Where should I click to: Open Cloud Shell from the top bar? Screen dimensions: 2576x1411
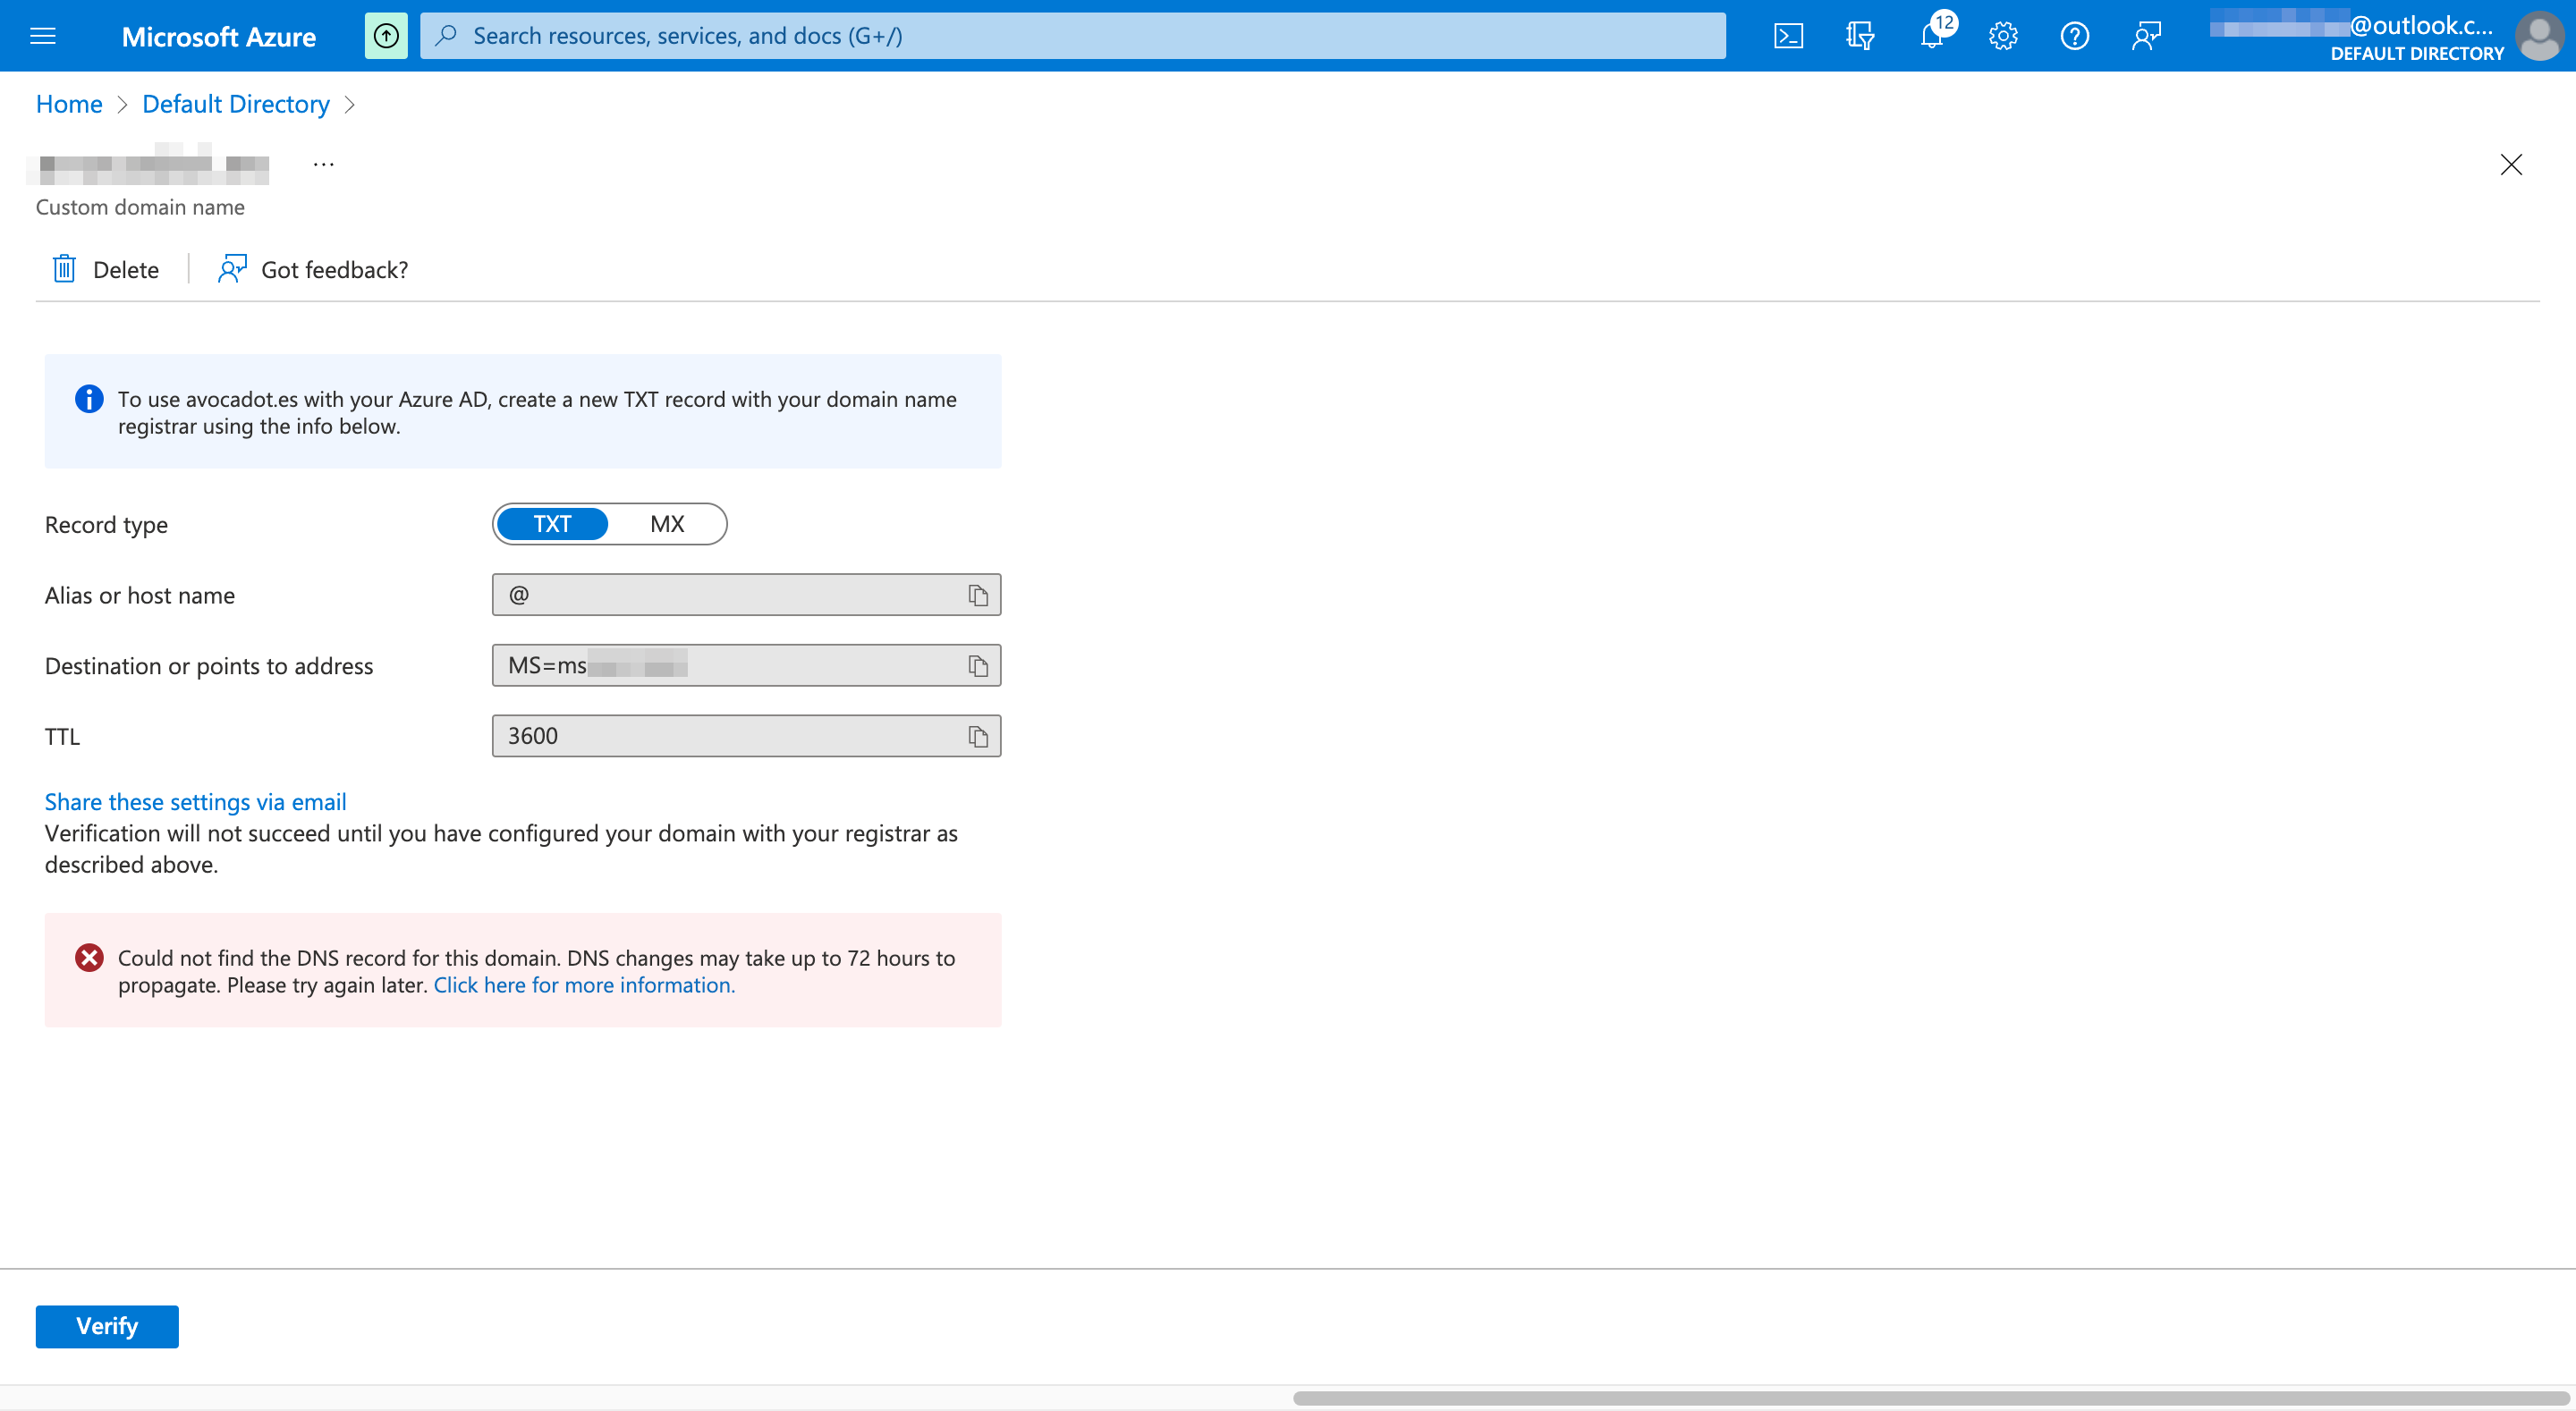point(1788,35)
